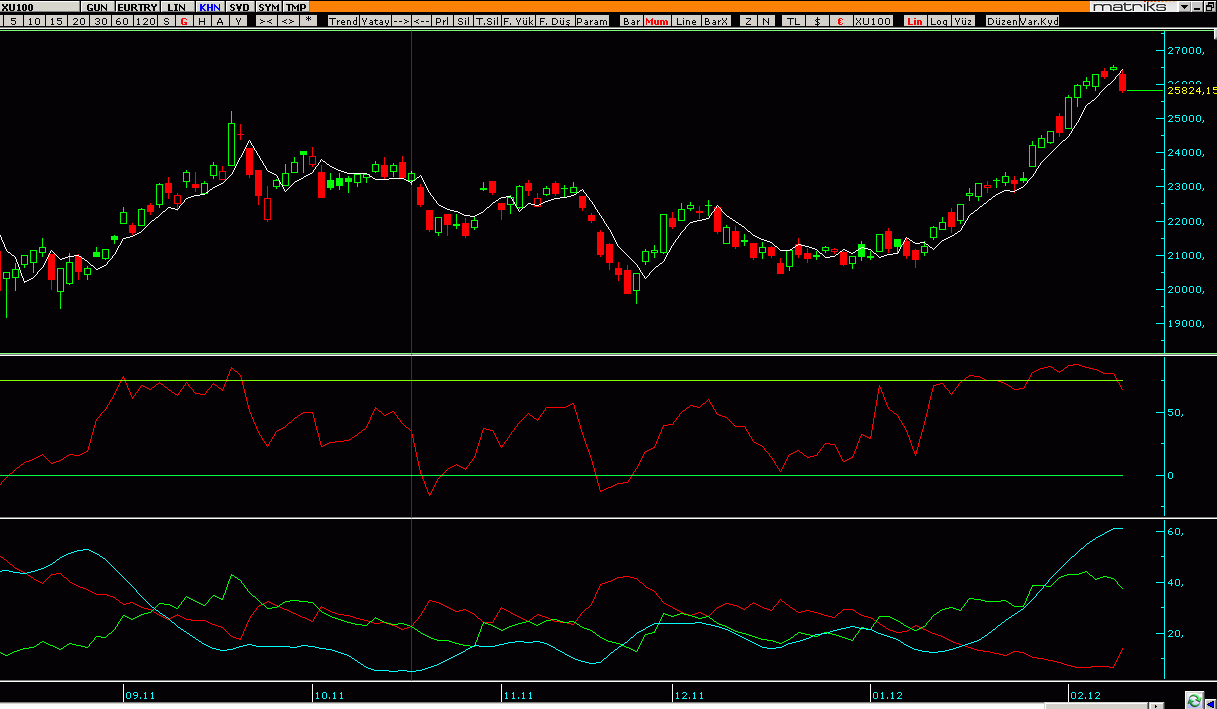Select the SYM tab
The image size is (1217, 709).
point(269,7)
